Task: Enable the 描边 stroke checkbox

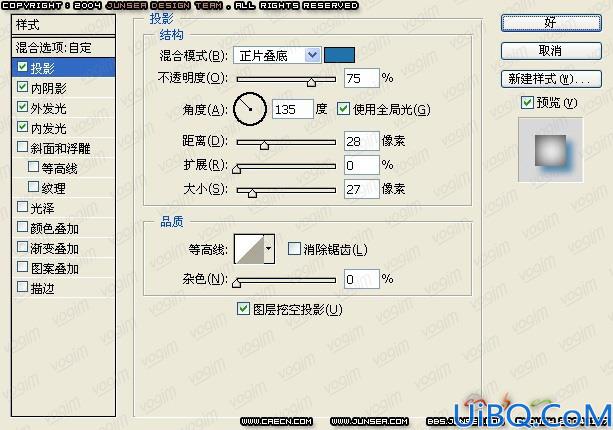Action: click(x=23, y=287)
